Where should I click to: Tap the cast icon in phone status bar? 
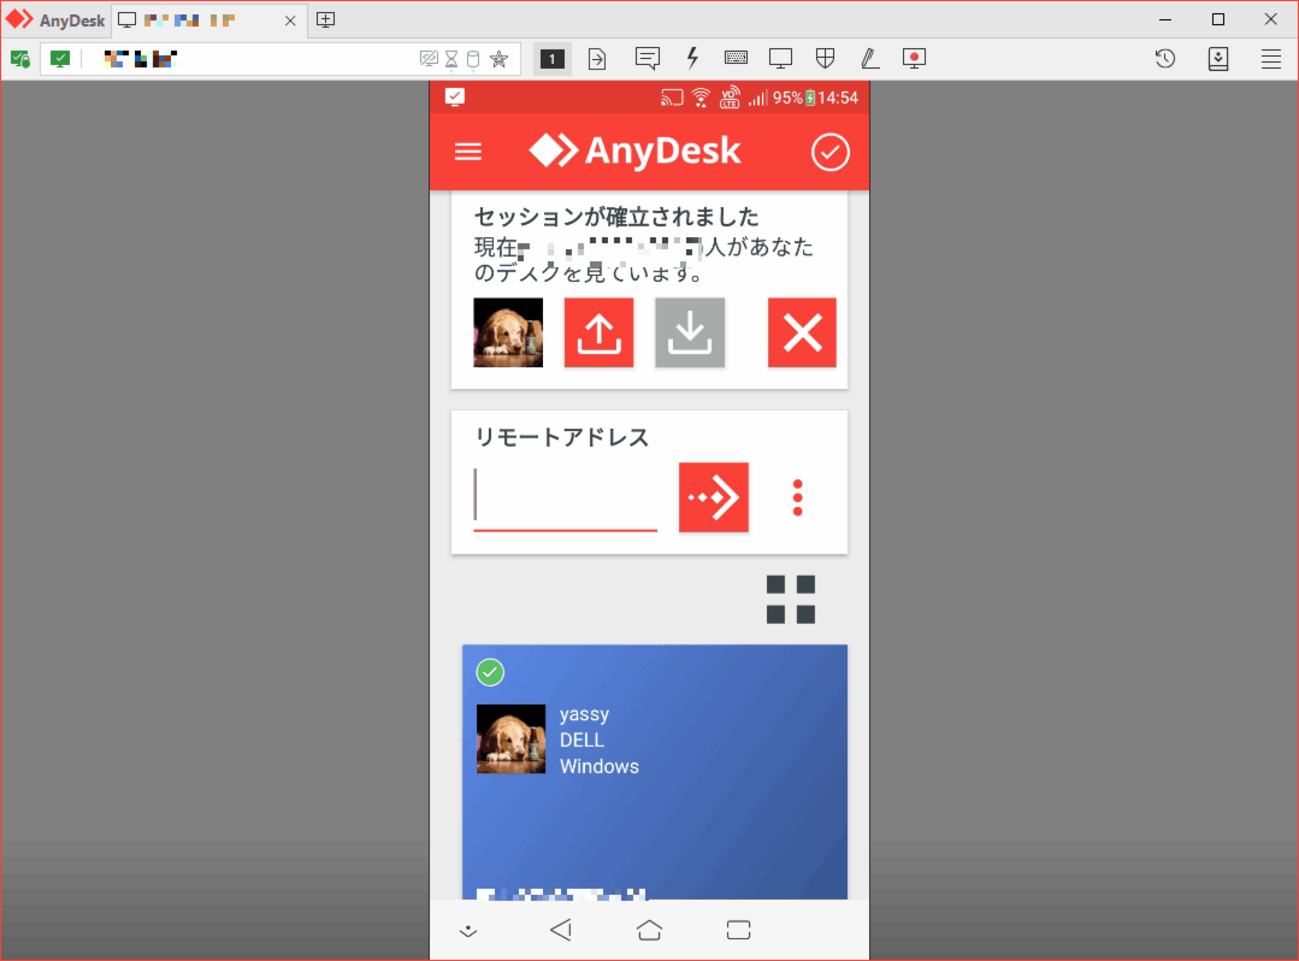coord(671,97)
